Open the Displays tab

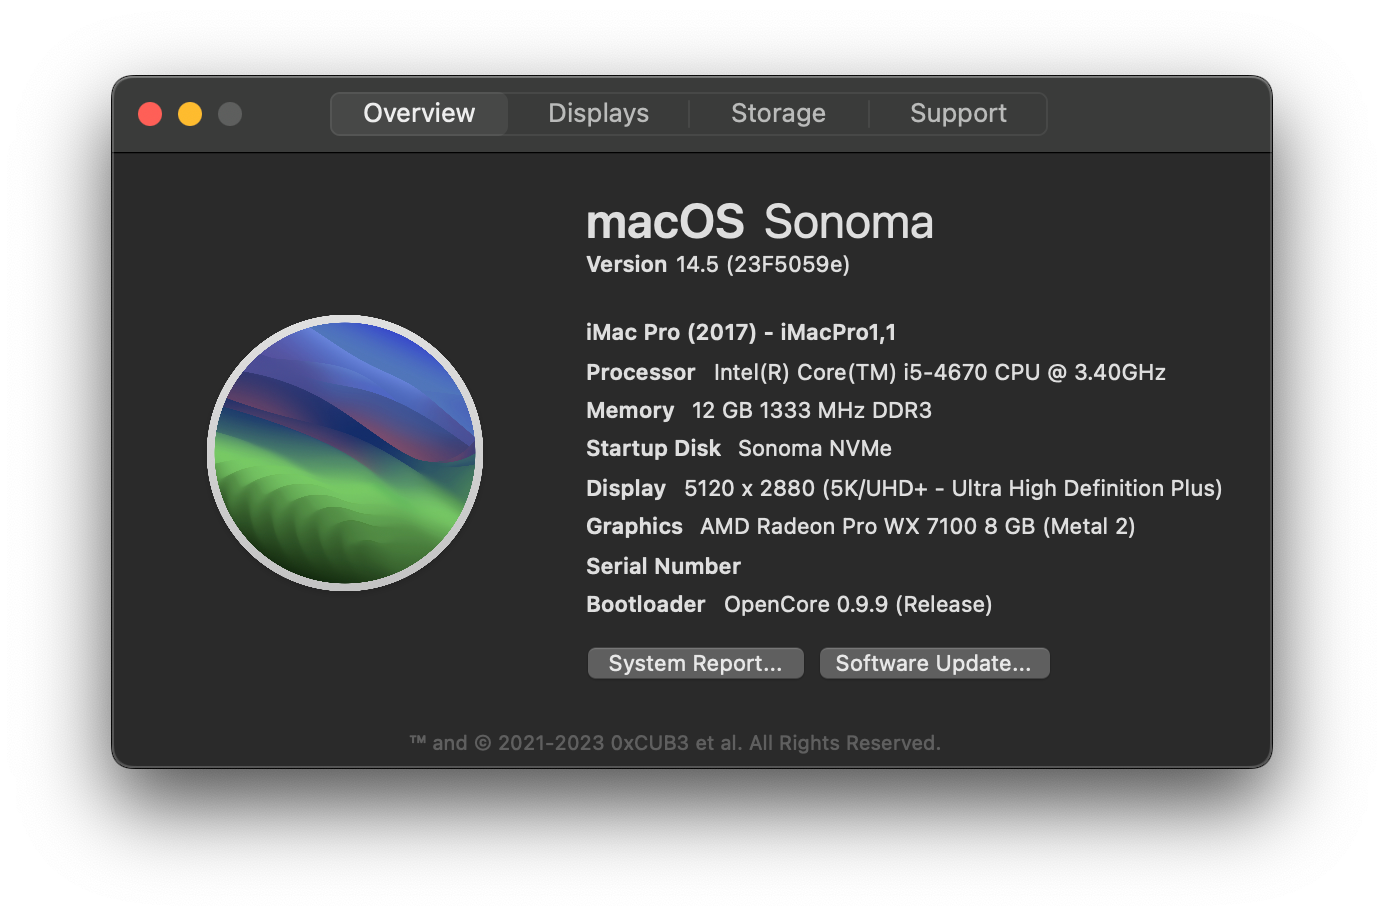tap(598, 113)
